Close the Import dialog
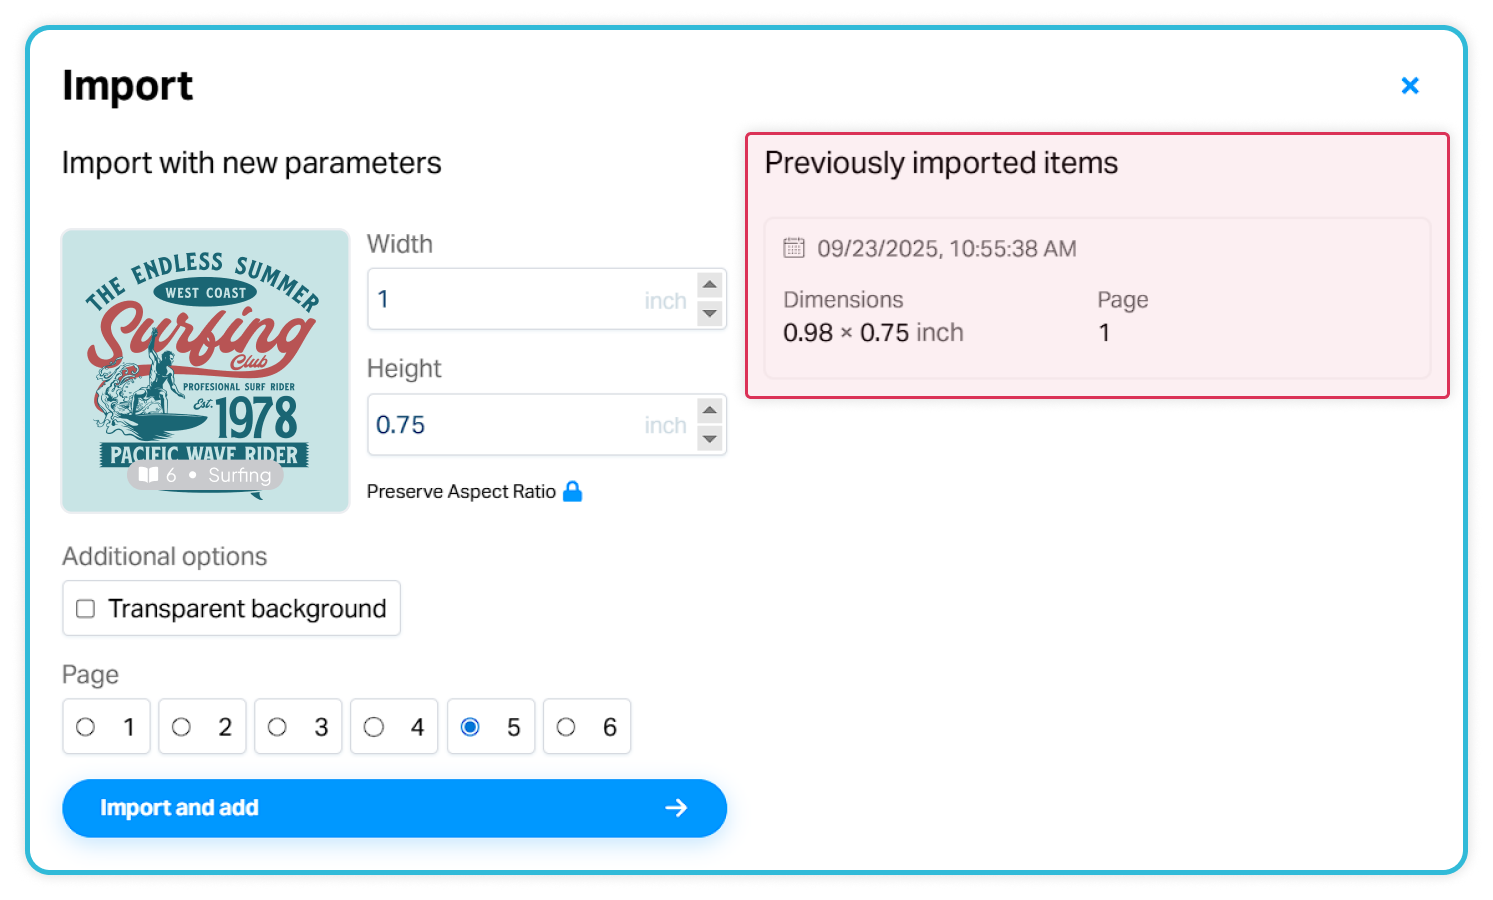Viewport: 1493px width, 900px height. coord(1410,86)
